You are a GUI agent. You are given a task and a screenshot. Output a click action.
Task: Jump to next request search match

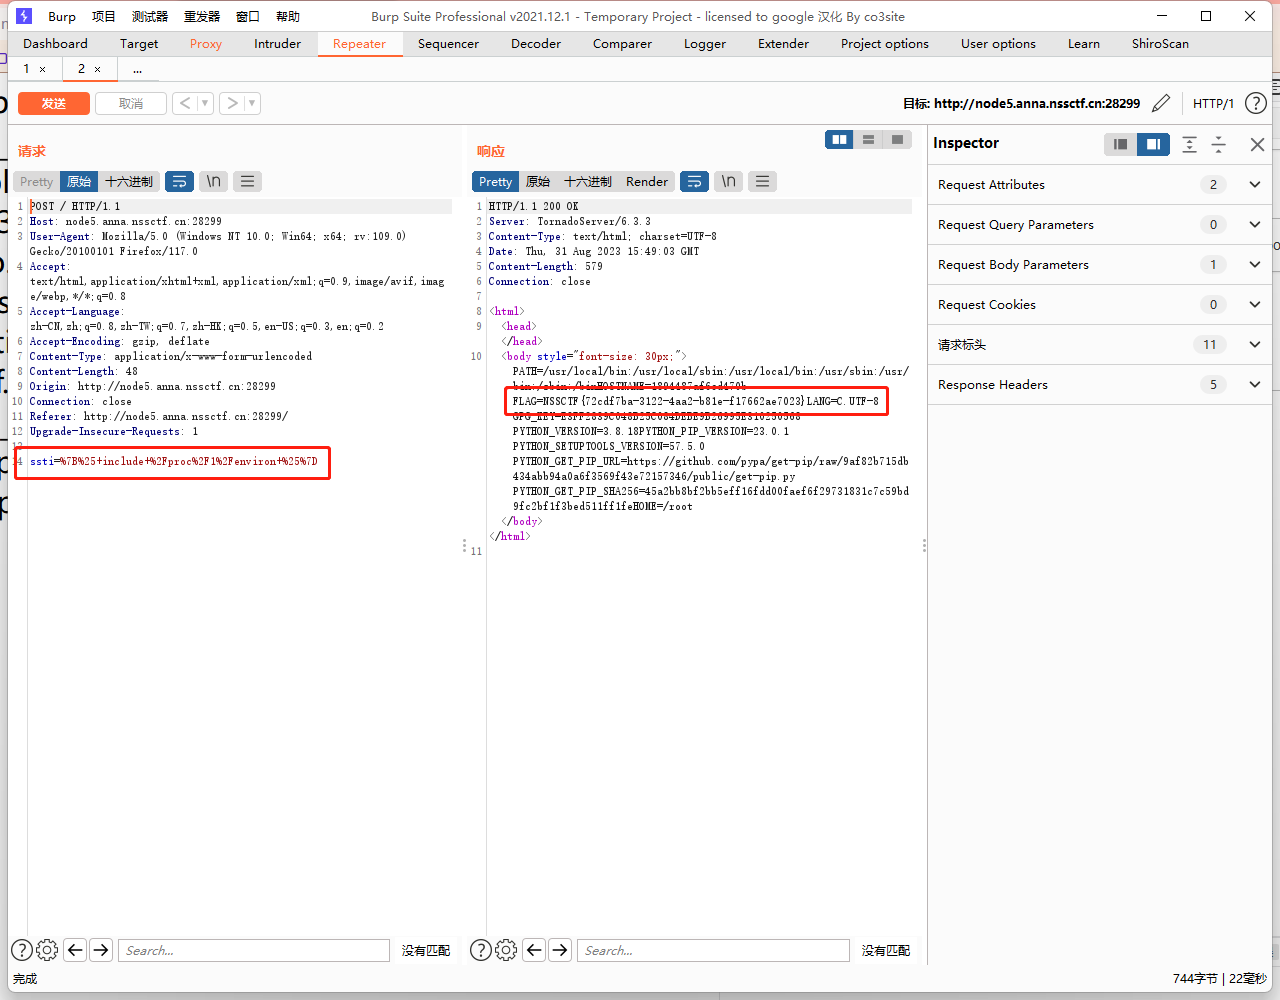101,950
